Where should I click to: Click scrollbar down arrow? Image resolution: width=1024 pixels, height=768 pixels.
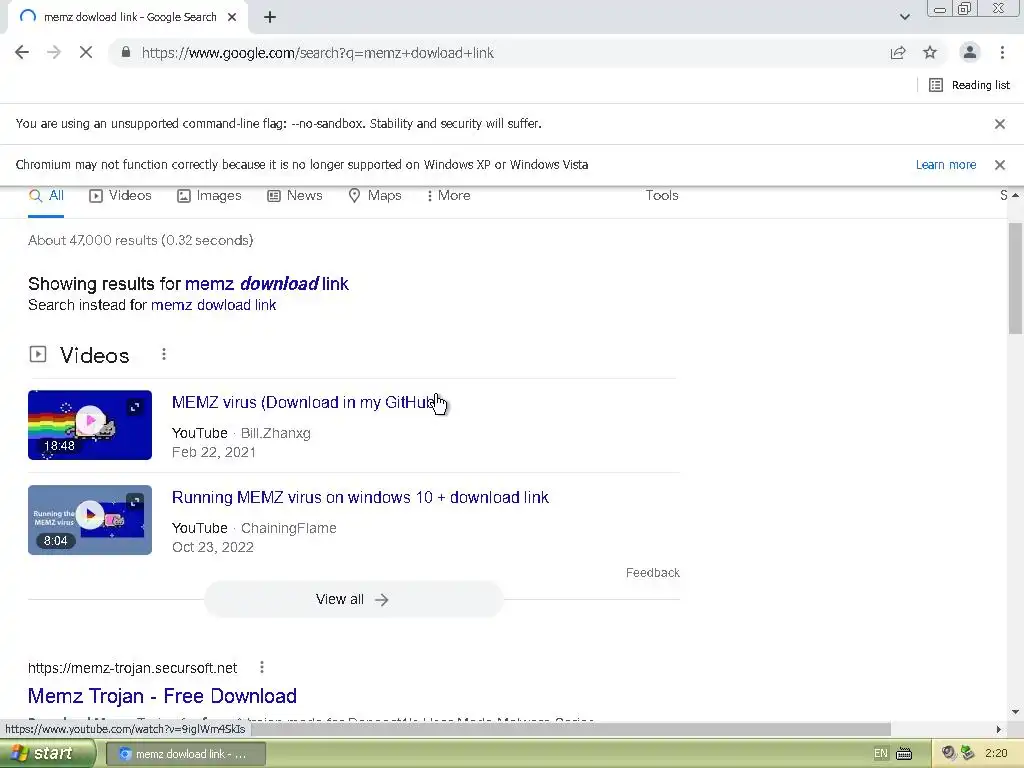click(x=1015, y=712)
